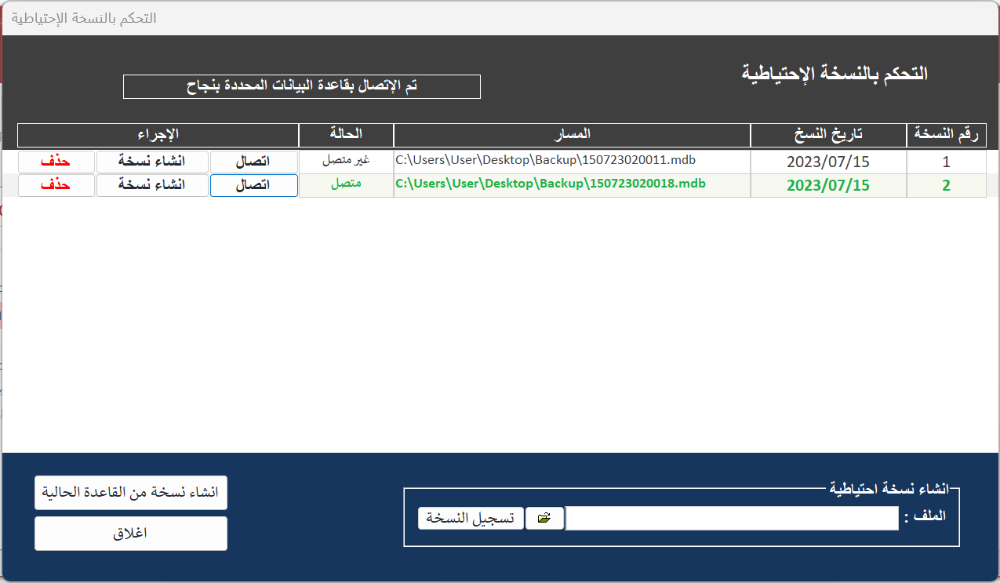Click the الملف file path input field
Screen dimensions: 1000x583
pos(732,518)
